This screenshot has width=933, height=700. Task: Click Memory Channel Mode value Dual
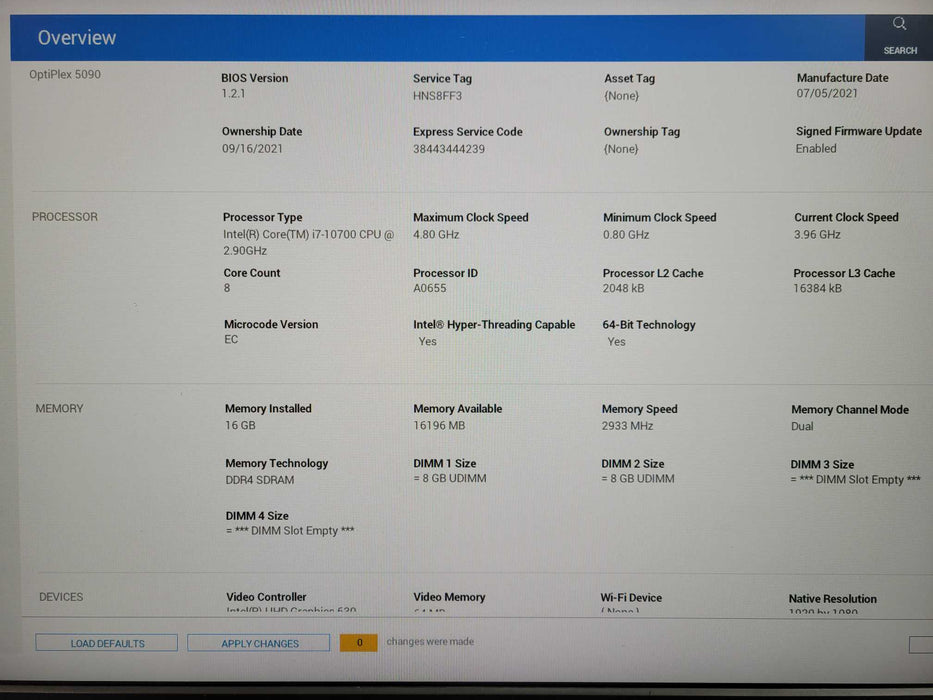click(802, 426)
